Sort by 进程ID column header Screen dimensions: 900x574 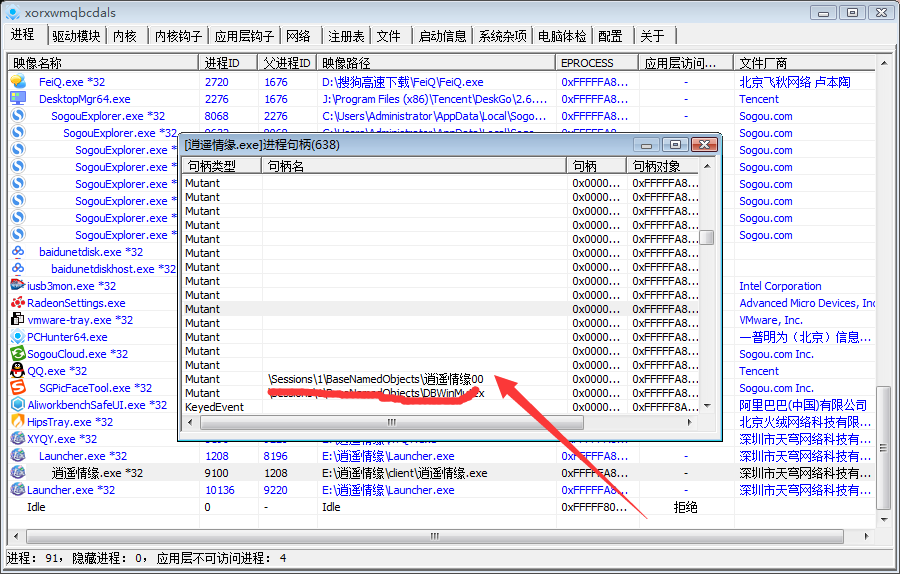point(228,63)
